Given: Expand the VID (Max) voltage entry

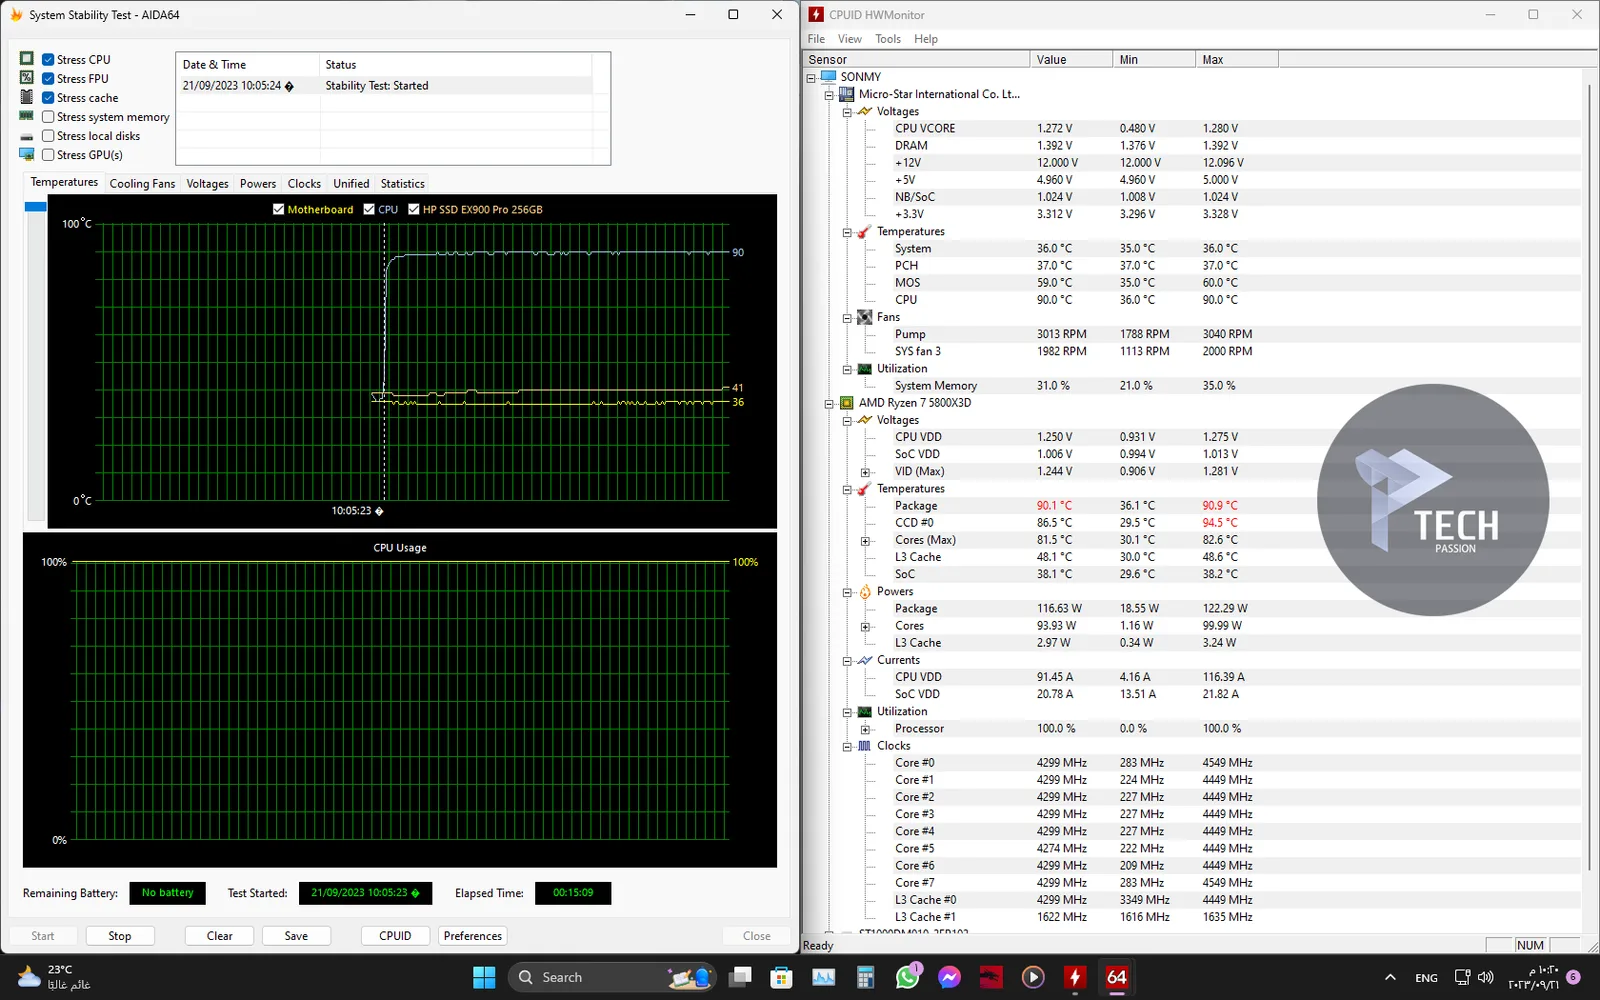Looking at the screenshot, I should [865, 472].
